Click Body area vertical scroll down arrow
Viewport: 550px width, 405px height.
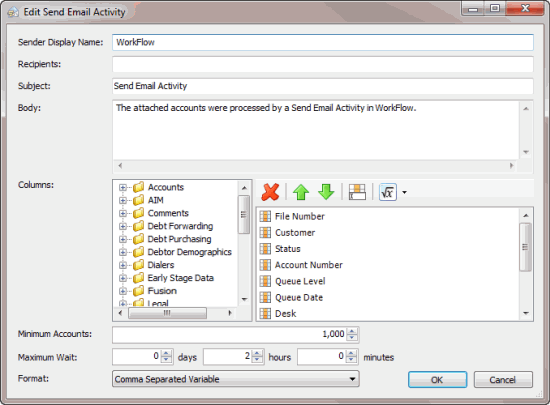pyautogui.click(x=526, y=152)
